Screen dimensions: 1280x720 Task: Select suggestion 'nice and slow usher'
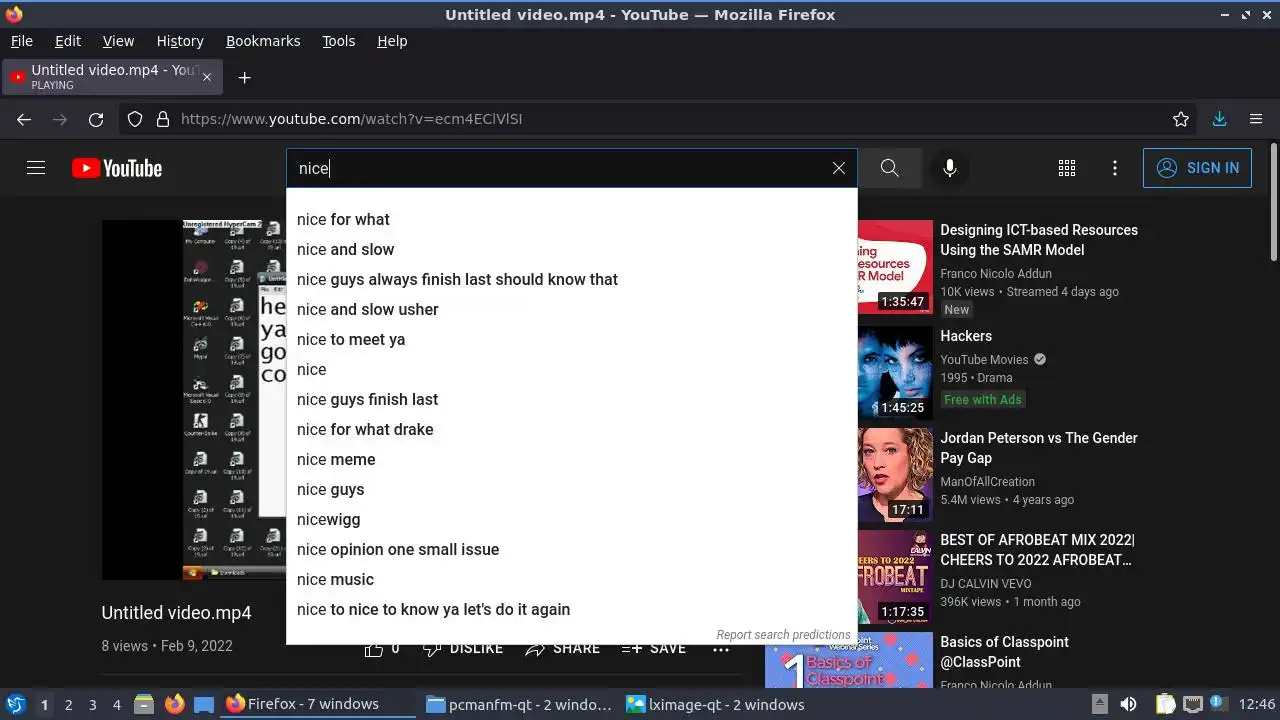572,309
